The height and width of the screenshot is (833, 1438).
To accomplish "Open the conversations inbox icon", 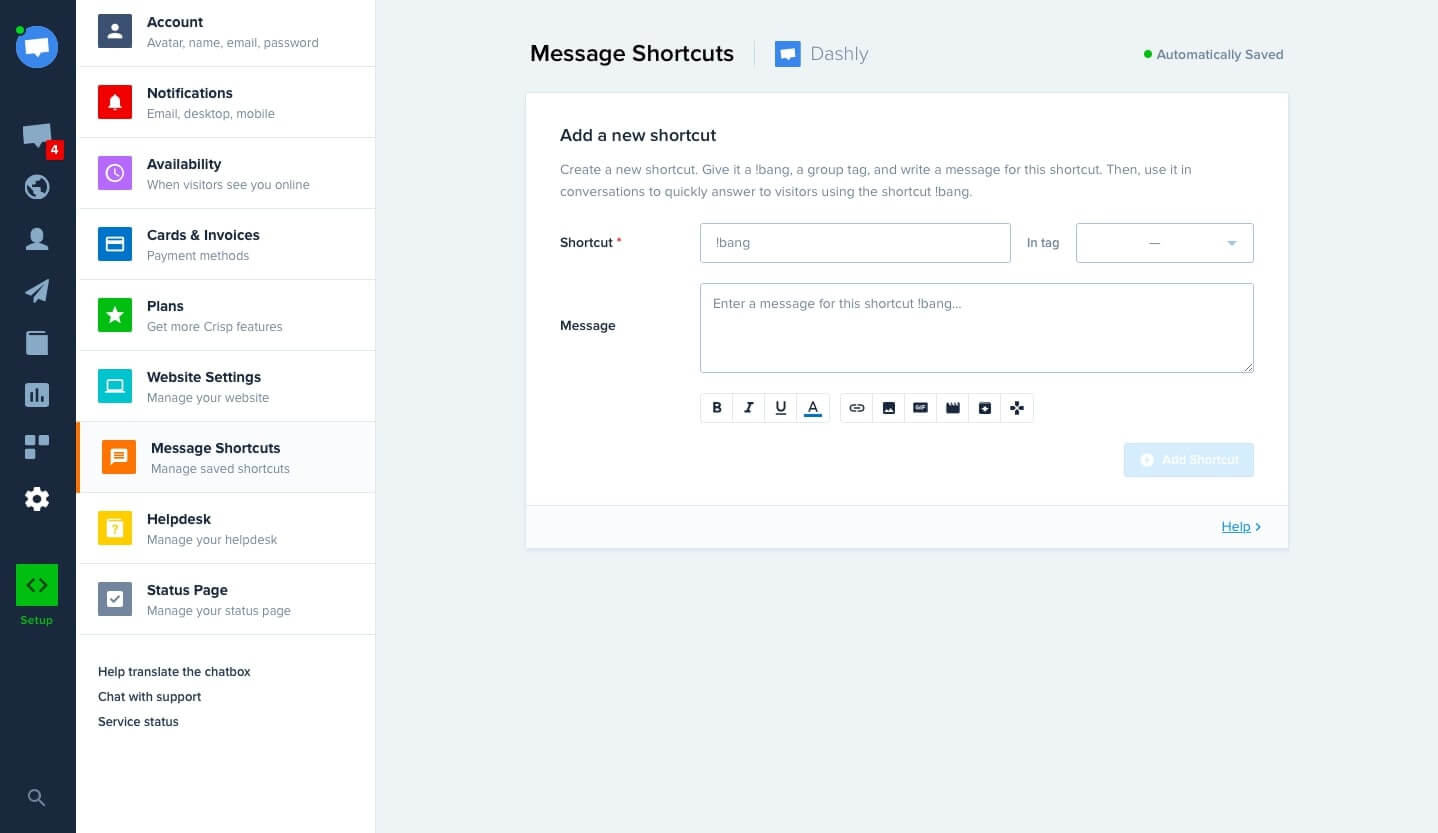I will pos(37,136).
